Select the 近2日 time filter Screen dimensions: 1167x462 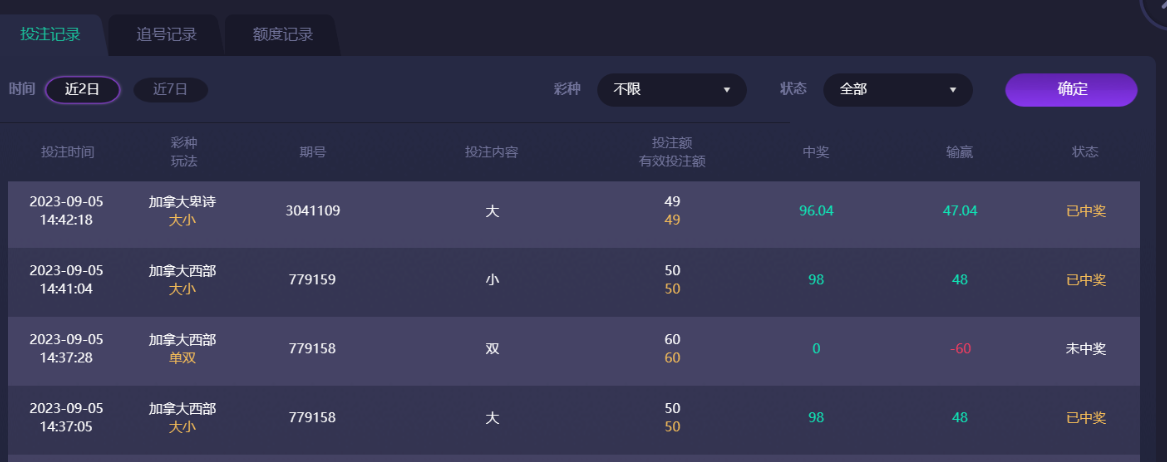point(83,89)
